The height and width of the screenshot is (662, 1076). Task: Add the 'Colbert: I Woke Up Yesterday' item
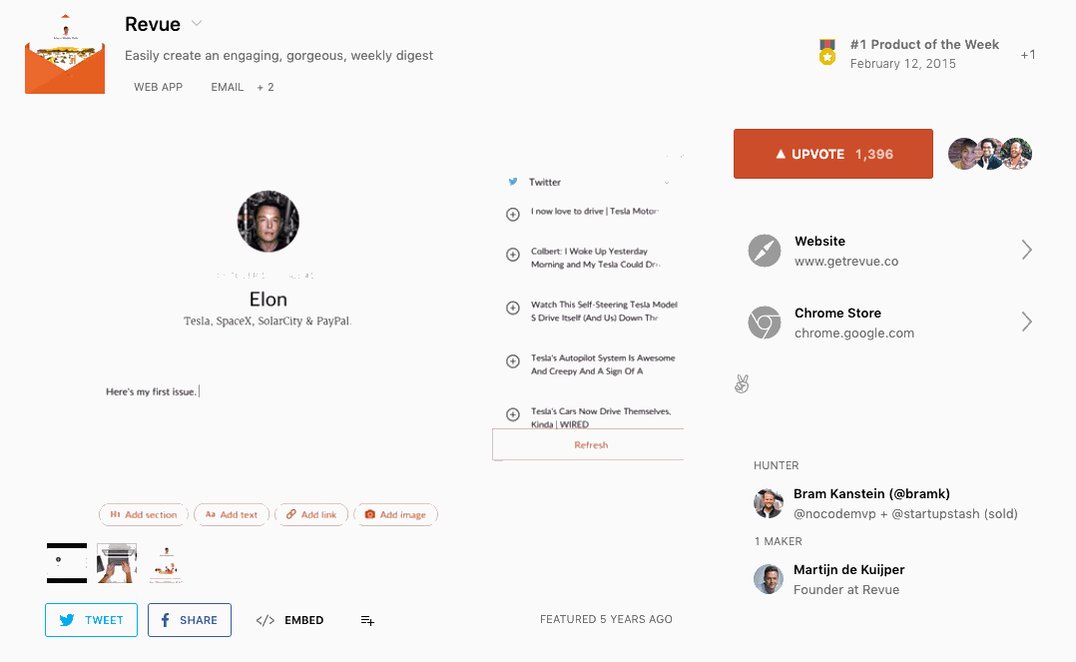point(513,255)
